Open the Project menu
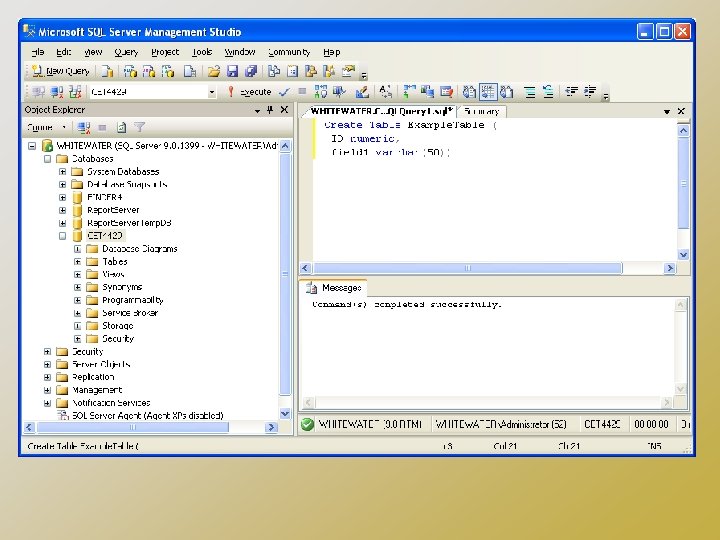Screen dimensions: 720x540 click(x=165, y=52)
